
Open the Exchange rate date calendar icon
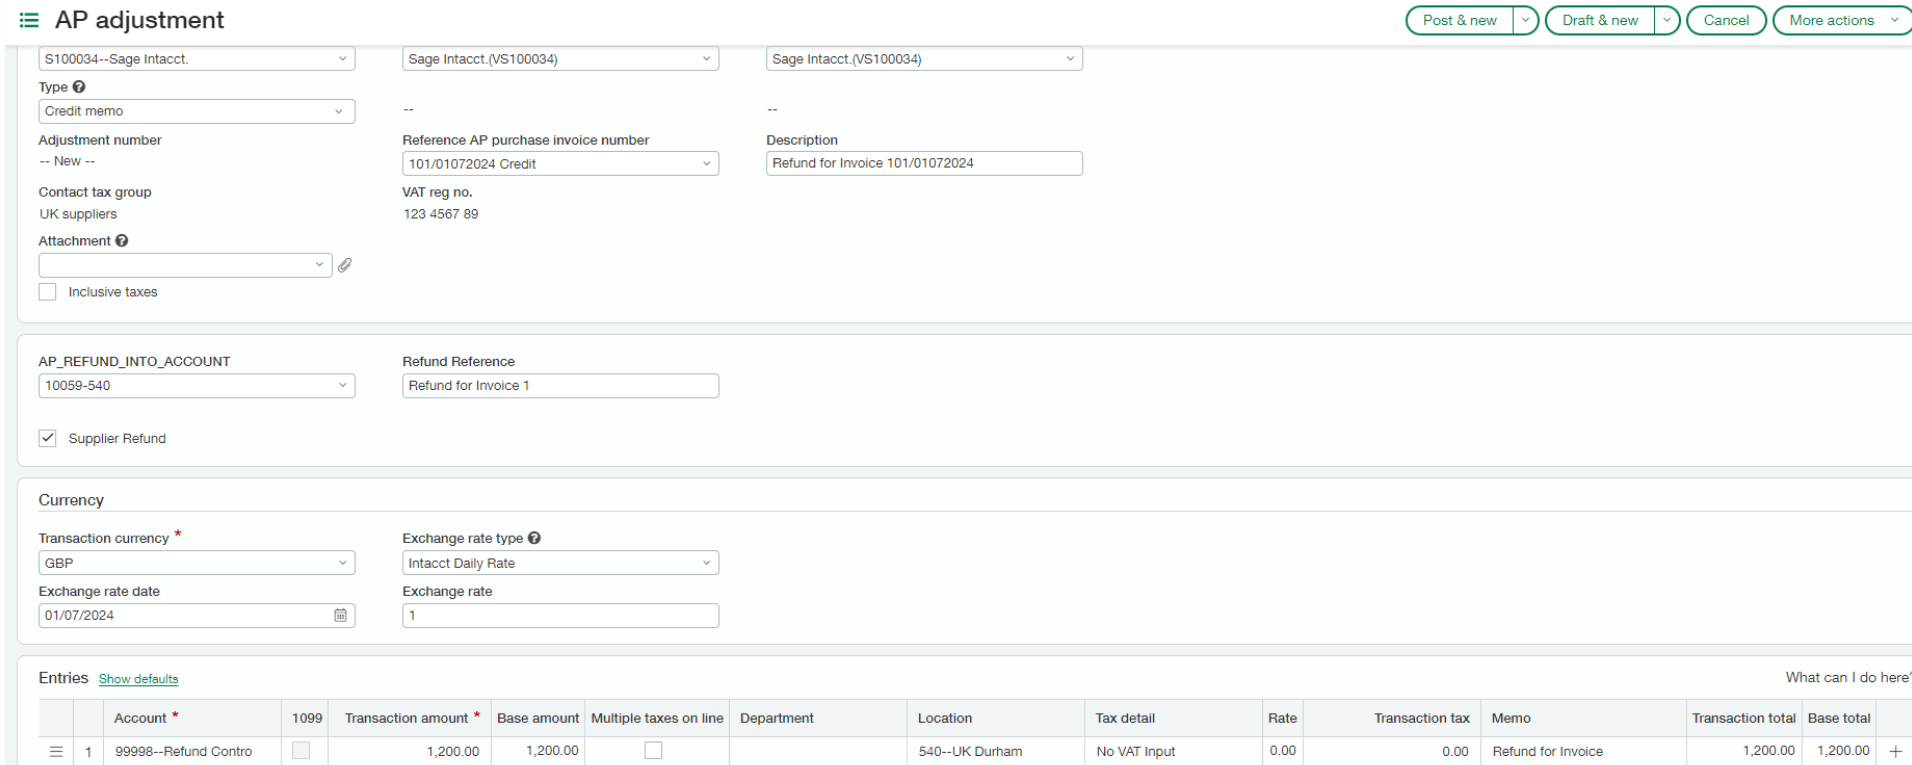click(341, 616)
